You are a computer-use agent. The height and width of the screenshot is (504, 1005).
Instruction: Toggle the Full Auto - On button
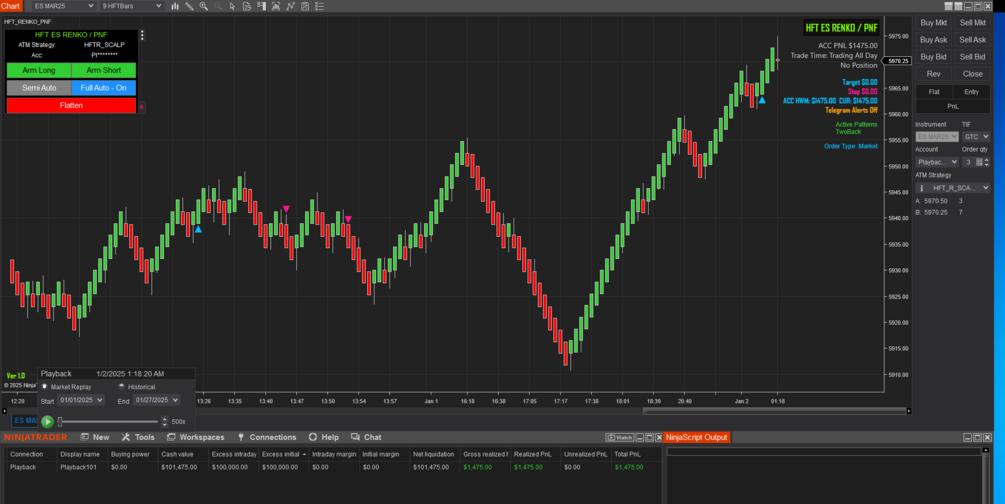point(104,87)
